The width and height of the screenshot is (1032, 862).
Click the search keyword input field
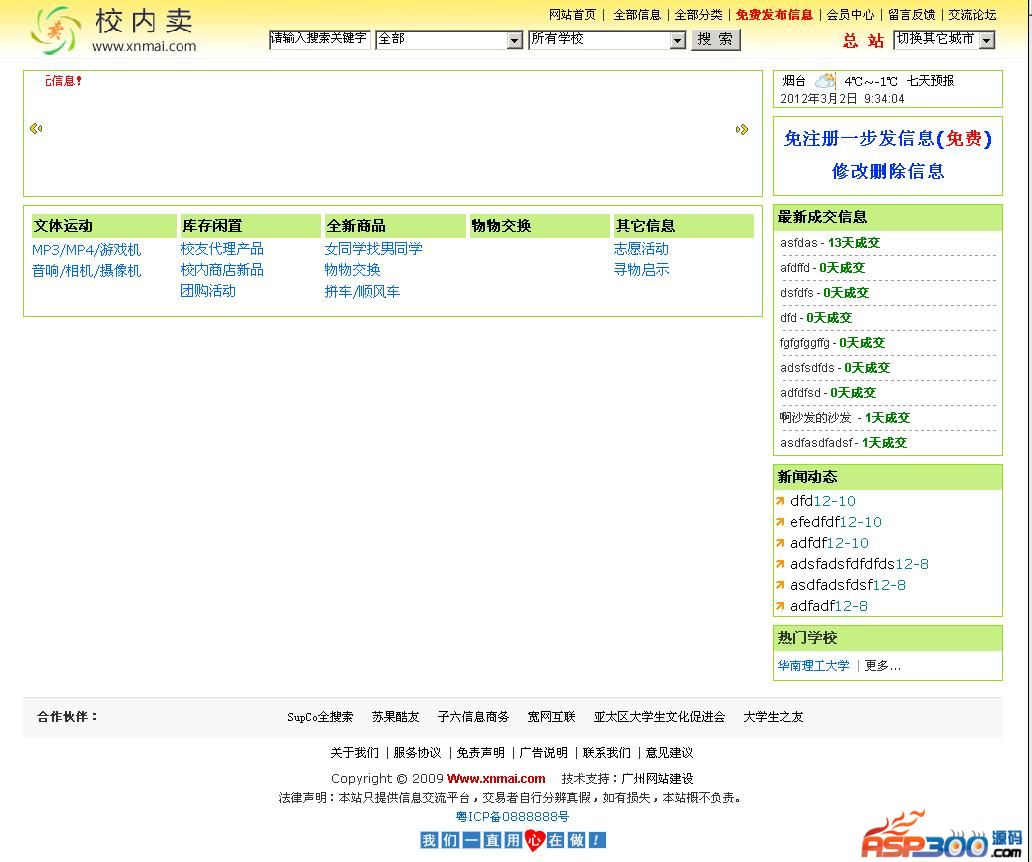319,39
